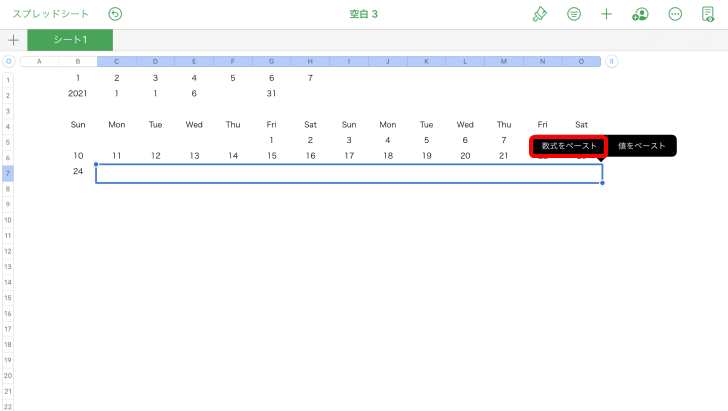Select row 1 header

click(x=8, y=80)
